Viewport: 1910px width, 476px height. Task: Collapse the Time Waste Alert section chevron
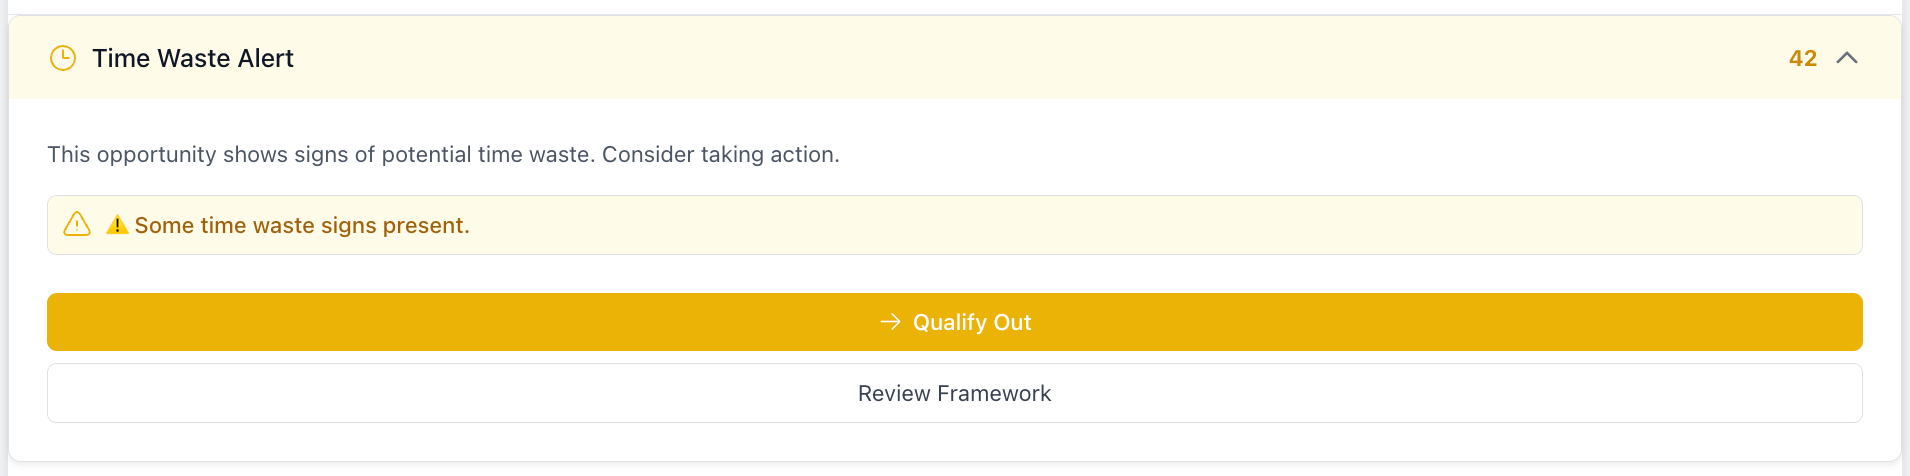click(x=1847, y=58)
